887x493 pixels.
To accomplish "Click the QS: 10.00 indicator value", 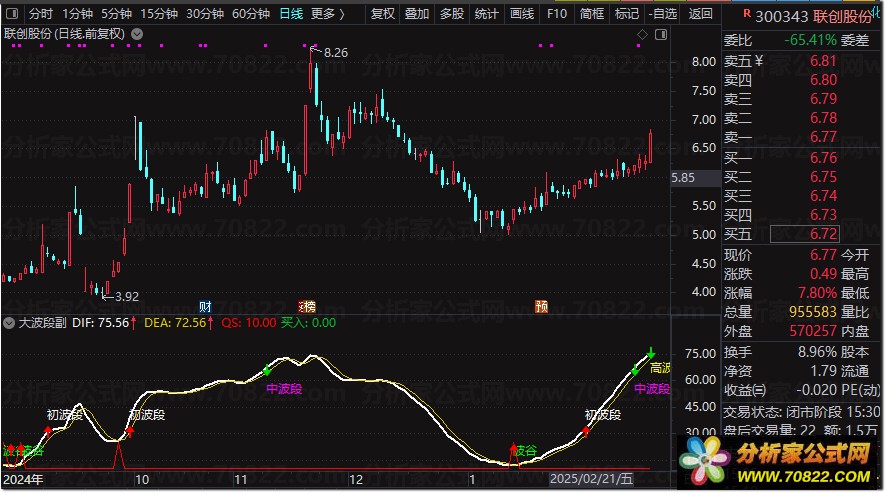I will coord(249,323).
